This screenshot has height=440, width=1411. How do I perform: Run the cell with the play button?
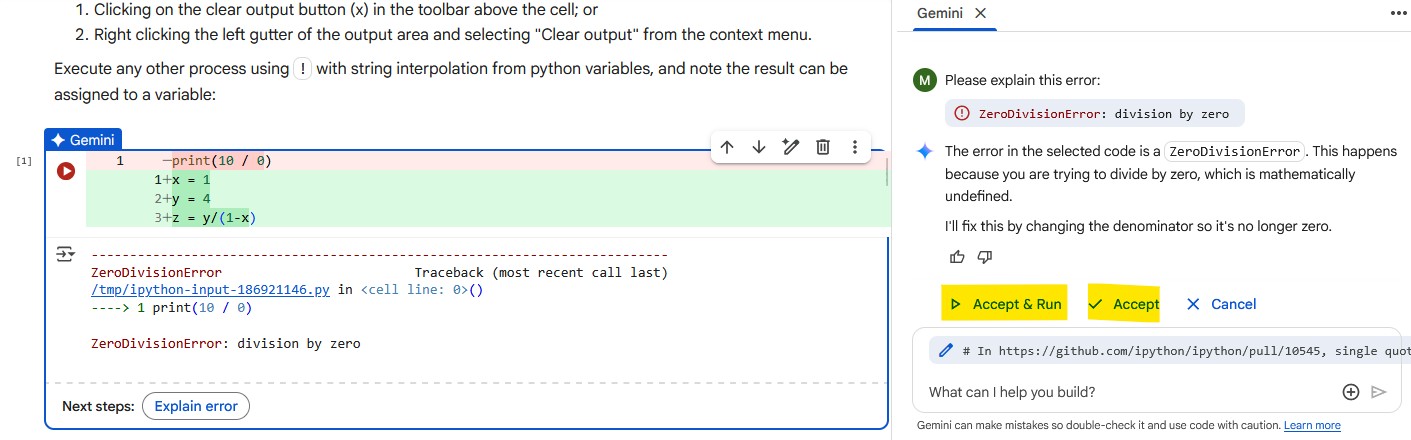coord(66,171)
